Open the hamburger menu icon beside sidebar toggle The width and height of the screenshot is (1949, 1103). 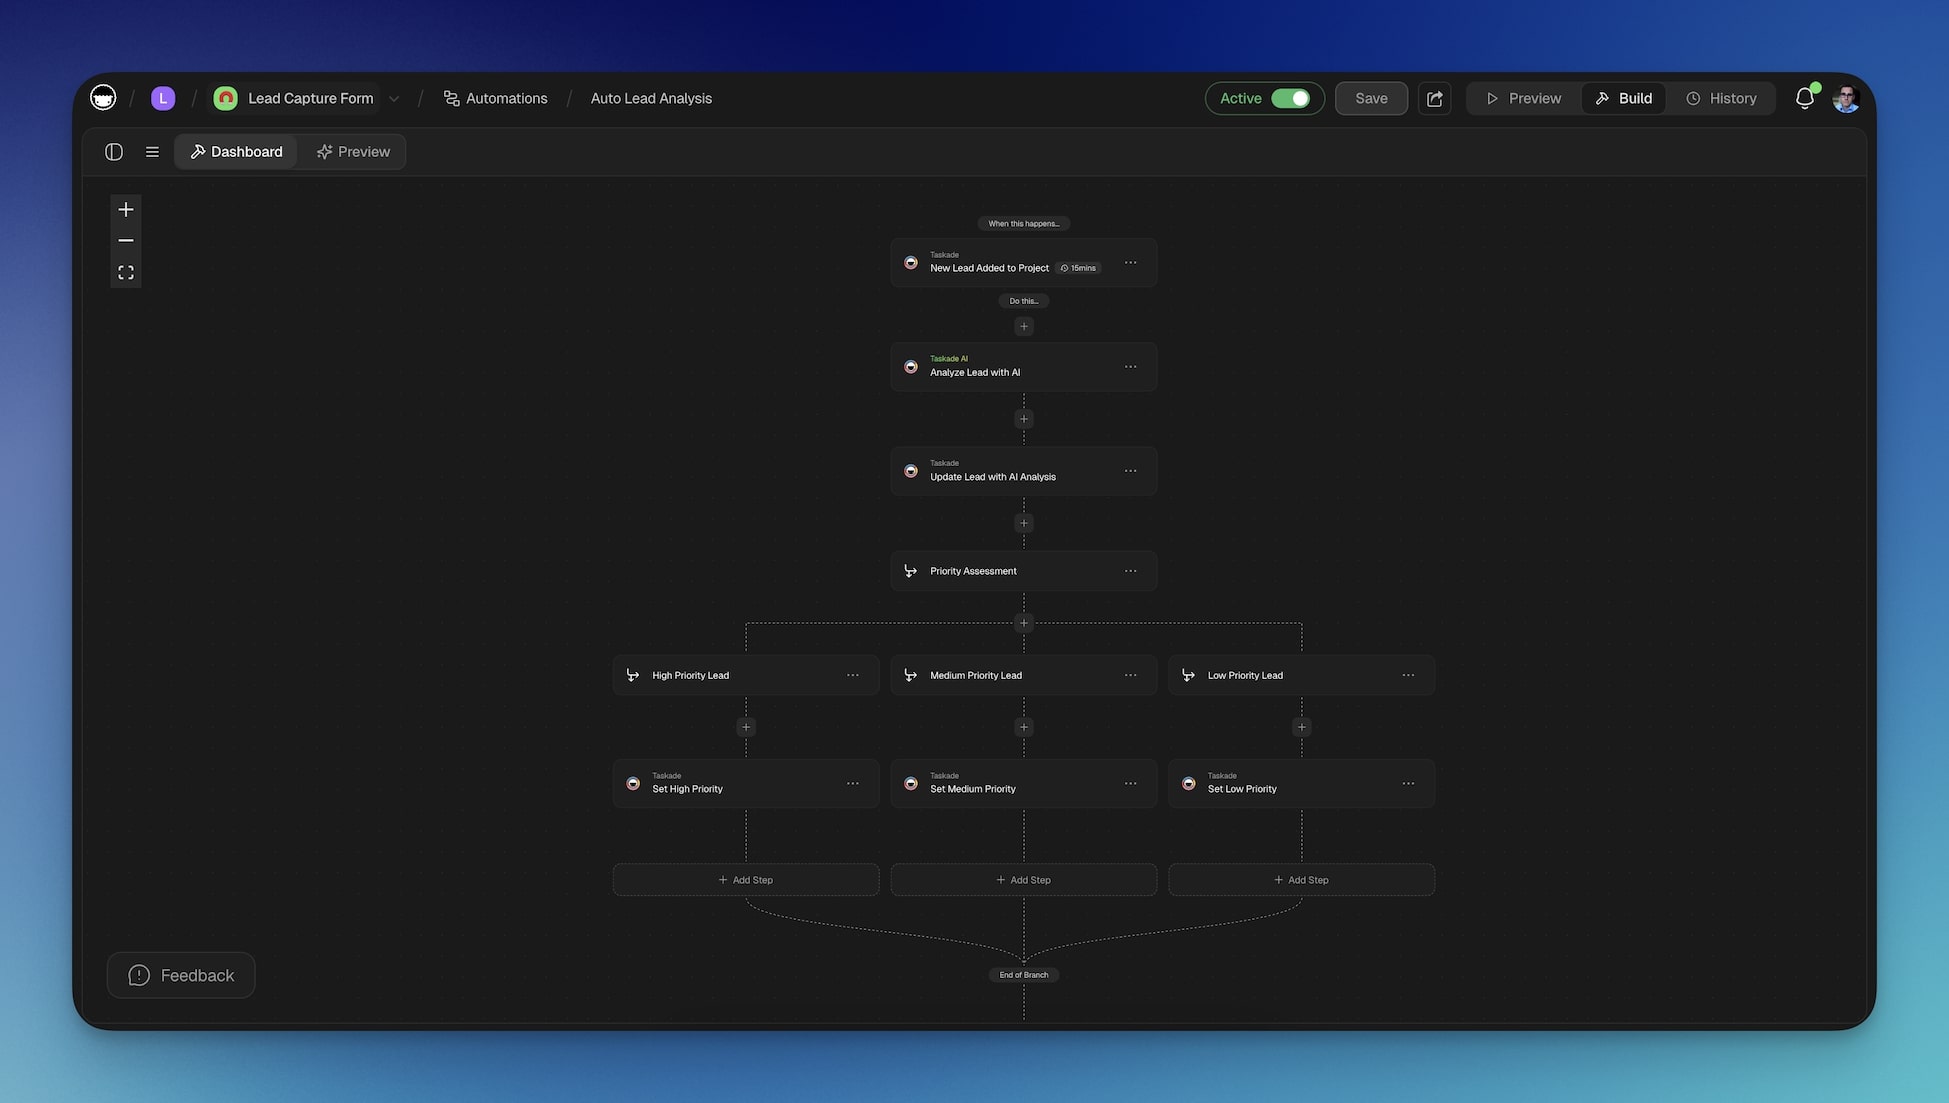(x=152, y=151)
